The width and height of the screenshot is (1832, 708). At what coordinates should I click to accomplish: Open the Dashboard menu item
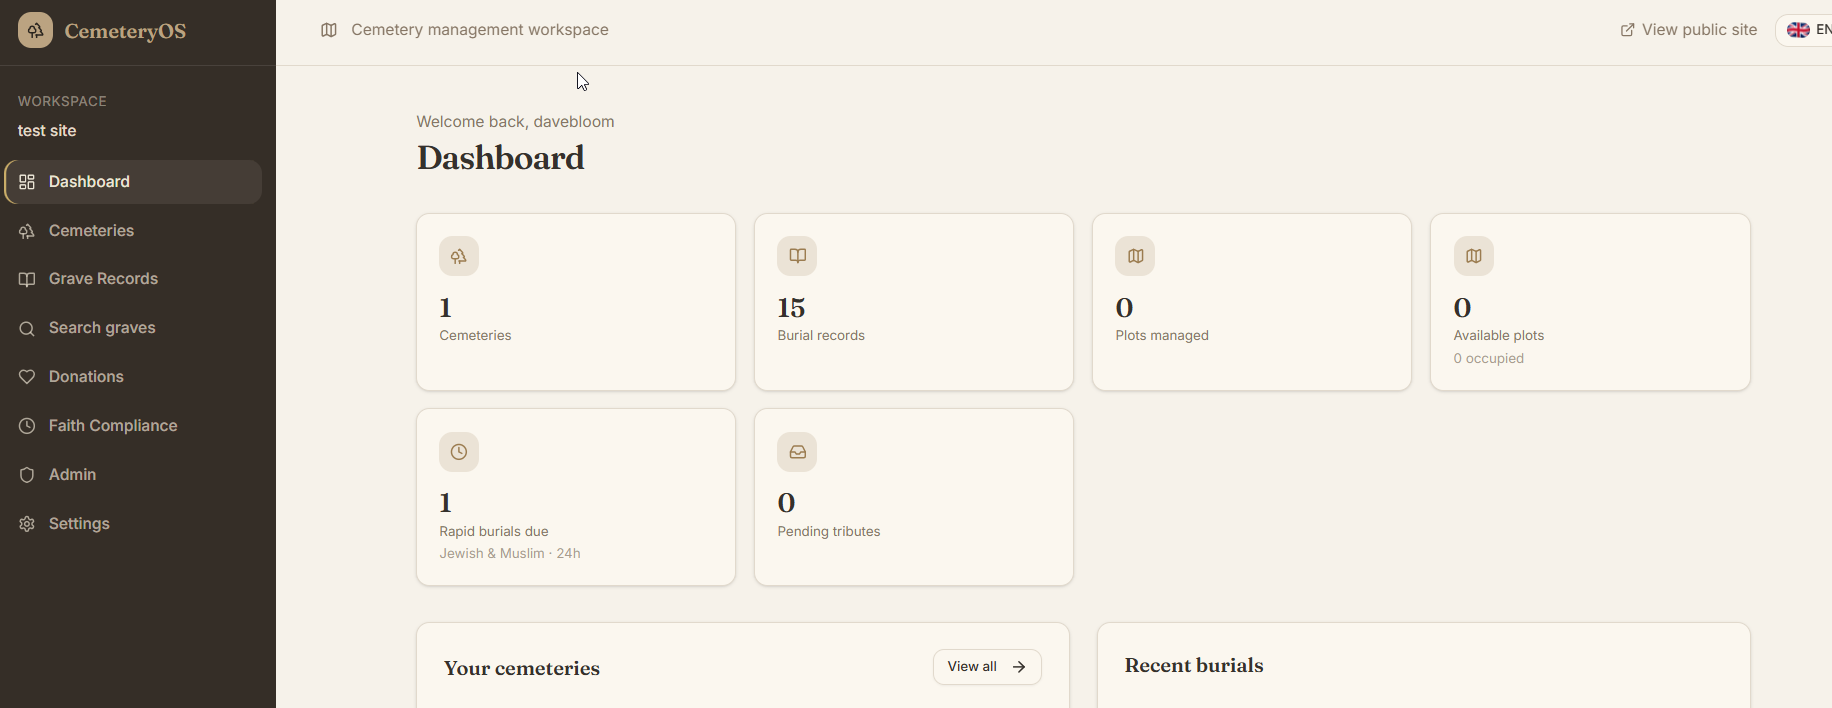[134, 182]
